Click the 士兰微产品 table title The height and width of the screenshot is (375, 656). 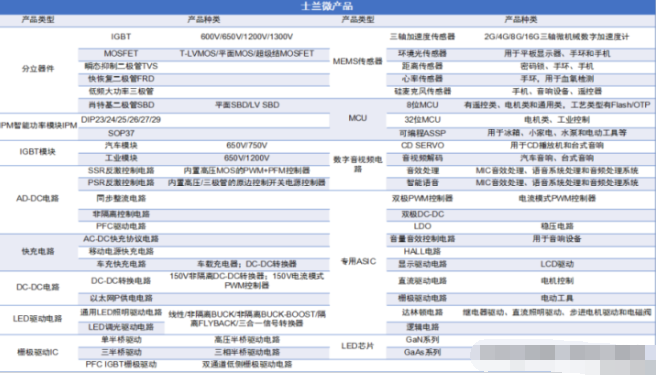coord(327,6)
